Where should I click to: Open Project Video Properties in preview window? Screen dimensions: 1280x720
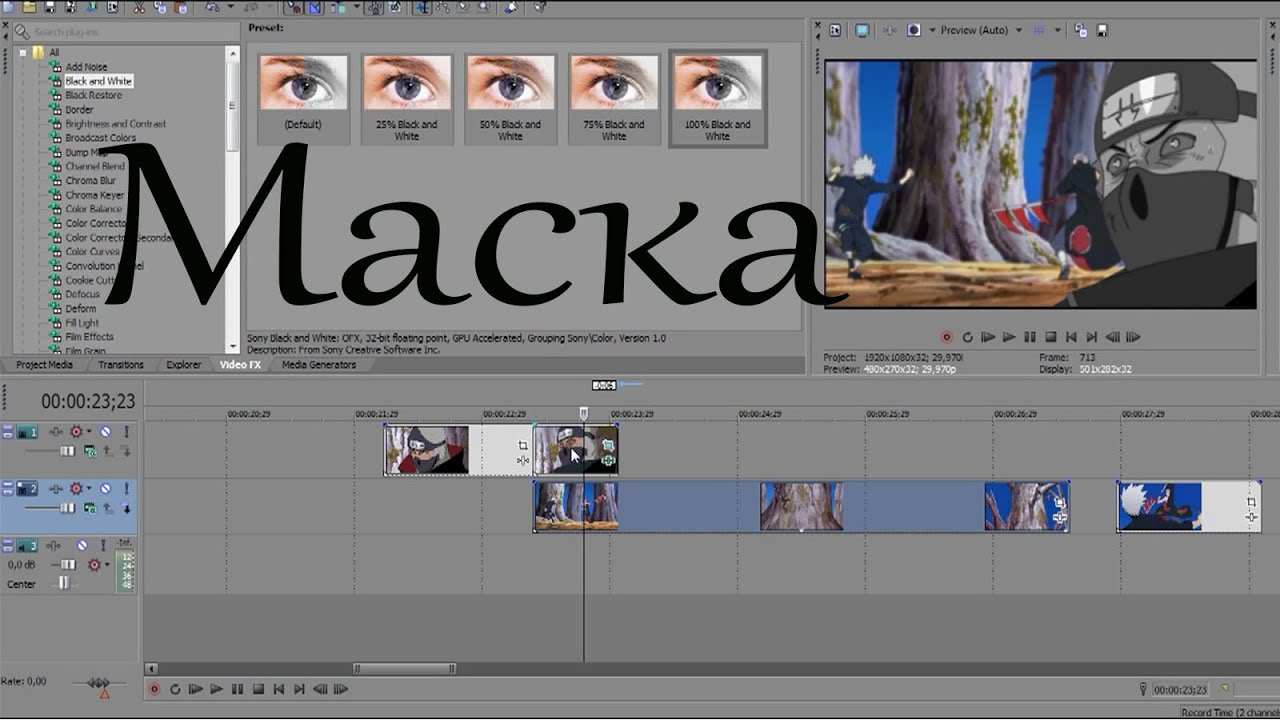[835, 30]
